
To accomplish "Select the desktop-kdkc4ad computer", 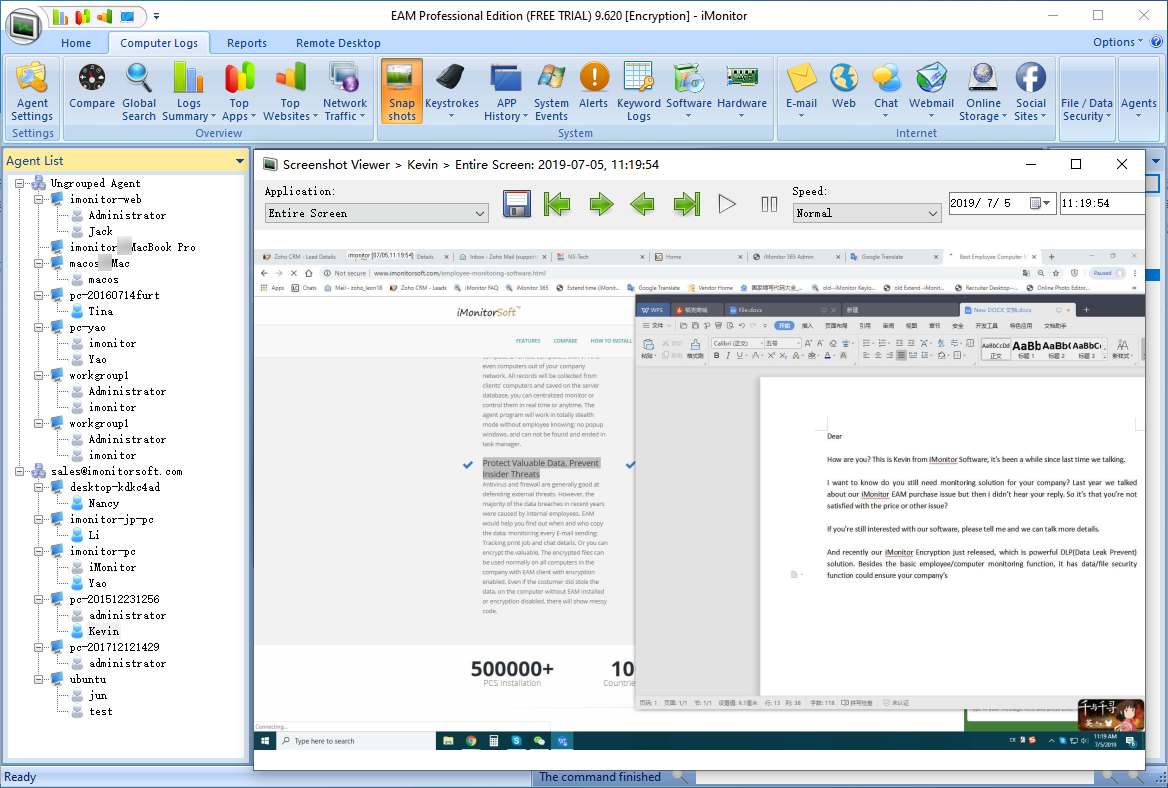I will [x=115, y=488].
